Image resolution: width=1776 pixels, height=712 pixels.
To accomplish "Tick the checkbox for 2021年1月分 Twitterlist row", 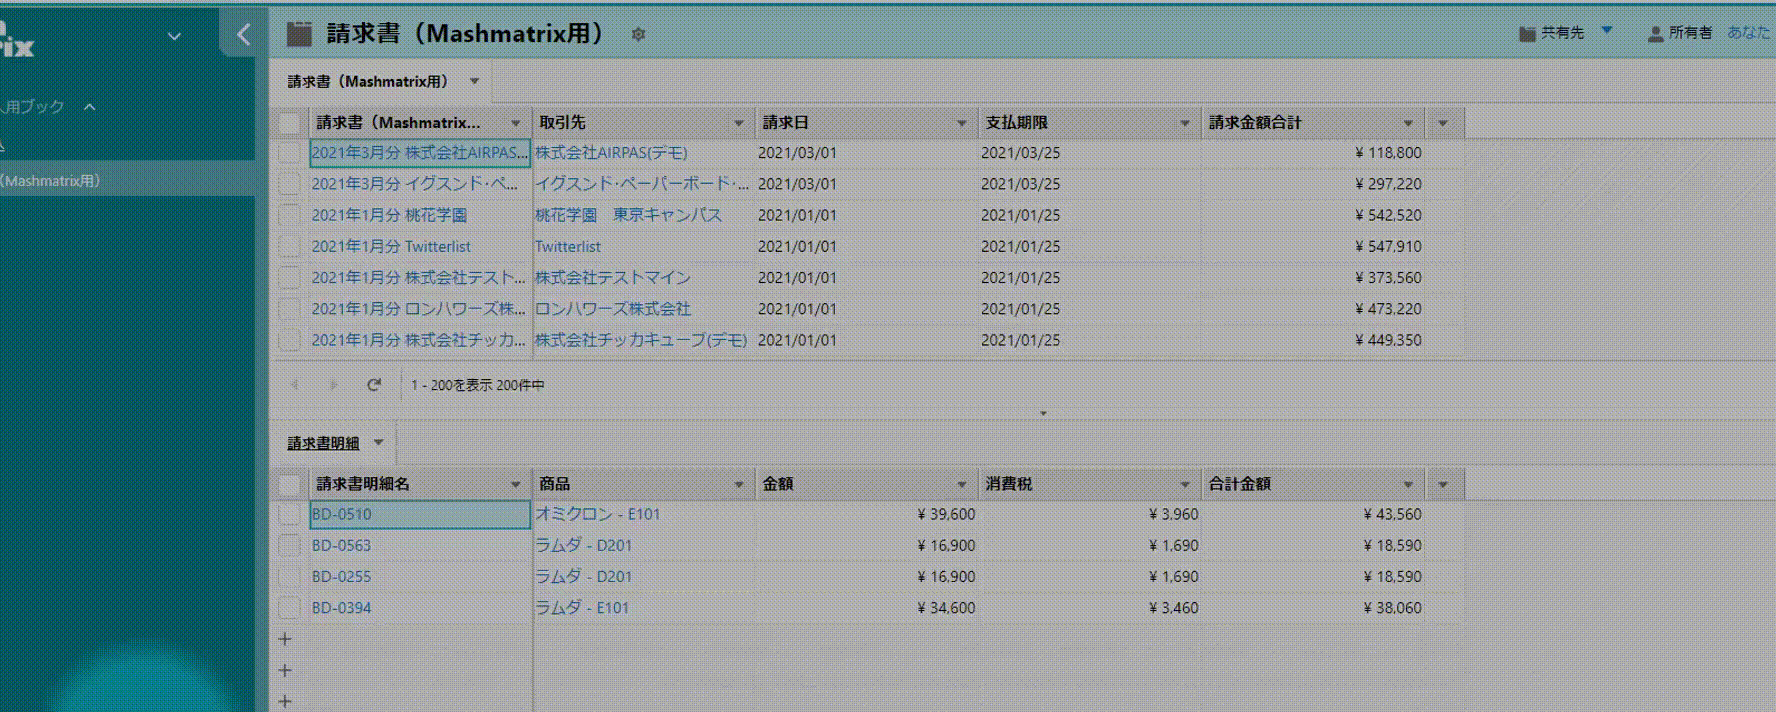I will pyautogui.click(x=290, y=246).
